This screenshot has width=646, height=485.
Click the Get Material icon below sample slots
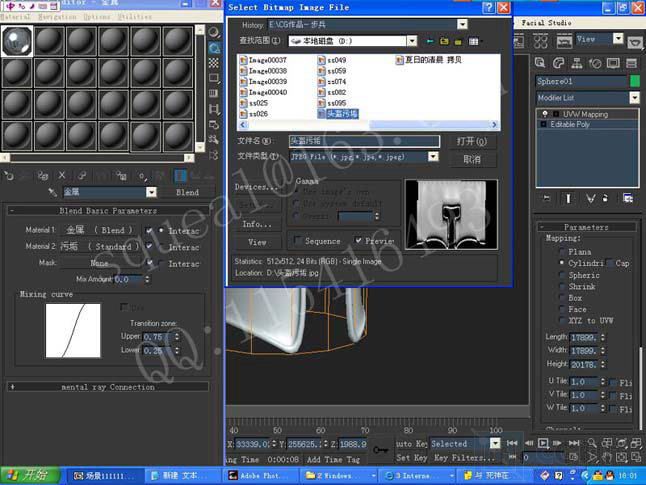click(x=9, y=176)
